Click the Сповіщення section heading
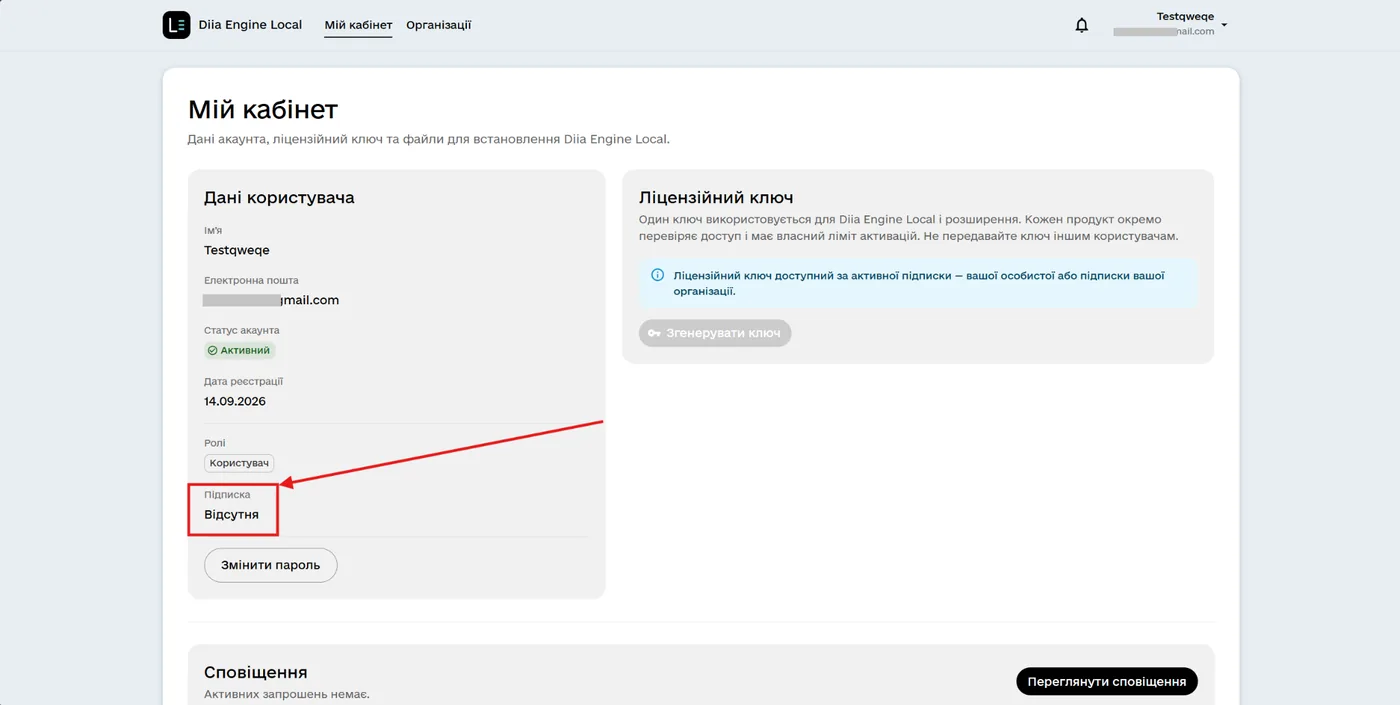1400x705 pixels. (256, 673)
